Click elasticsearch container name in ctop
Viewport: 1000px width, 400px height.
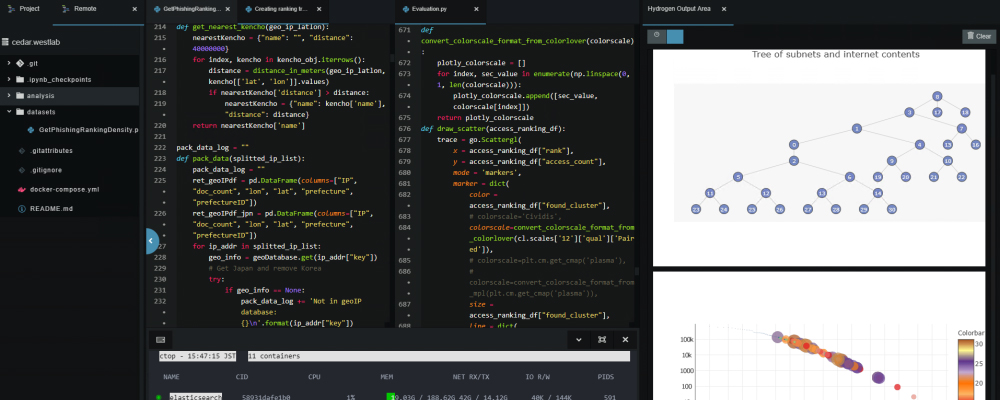point(195,397)
